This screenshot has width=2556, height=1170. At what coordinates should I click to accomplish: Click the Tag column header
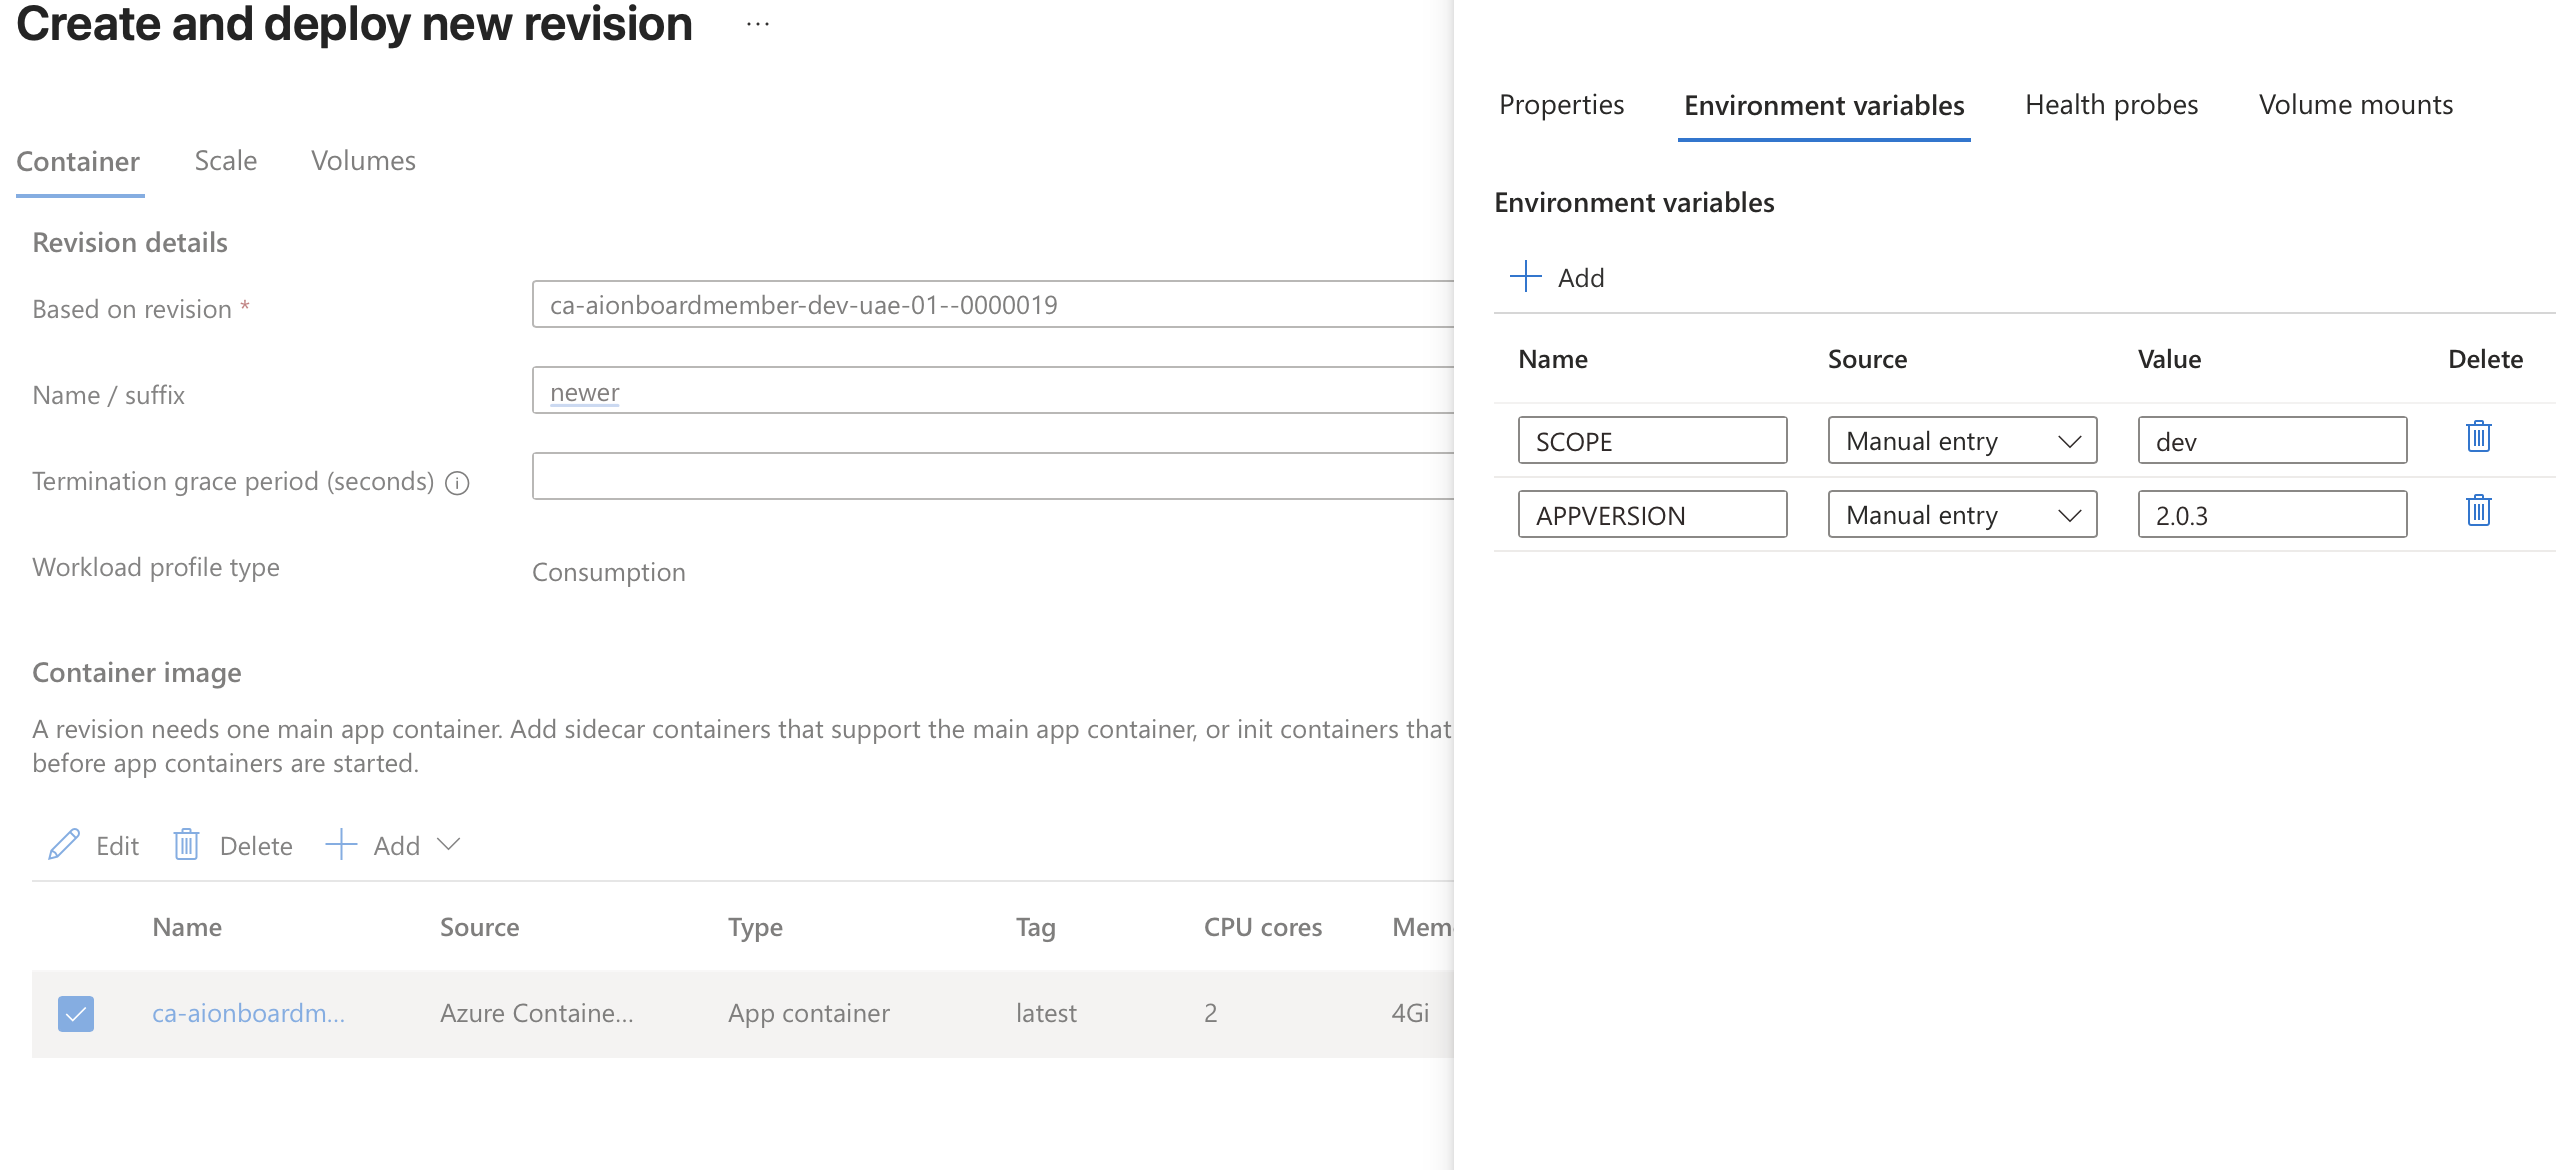tap(1036, 927)
